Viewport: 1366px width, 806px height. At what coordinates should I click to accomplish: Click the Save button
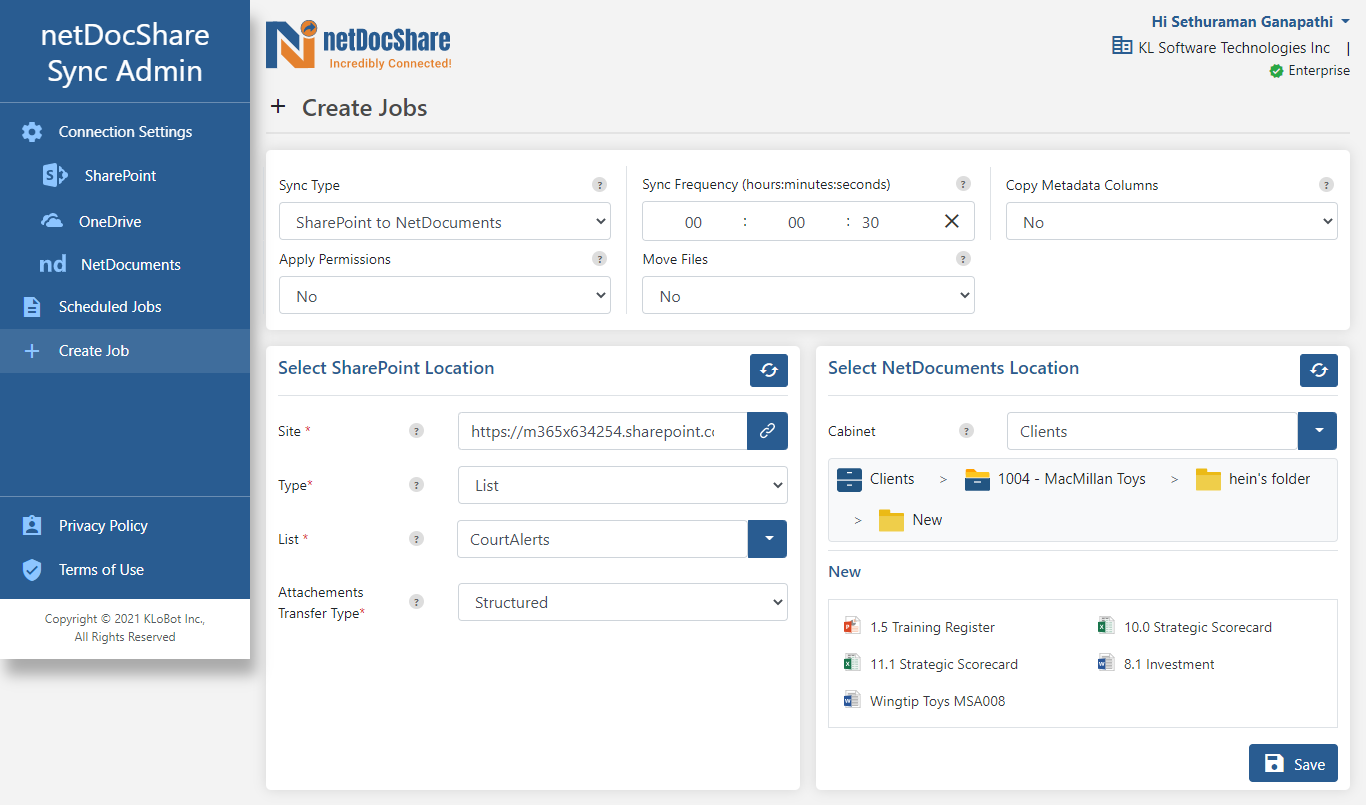point(1293,763)
